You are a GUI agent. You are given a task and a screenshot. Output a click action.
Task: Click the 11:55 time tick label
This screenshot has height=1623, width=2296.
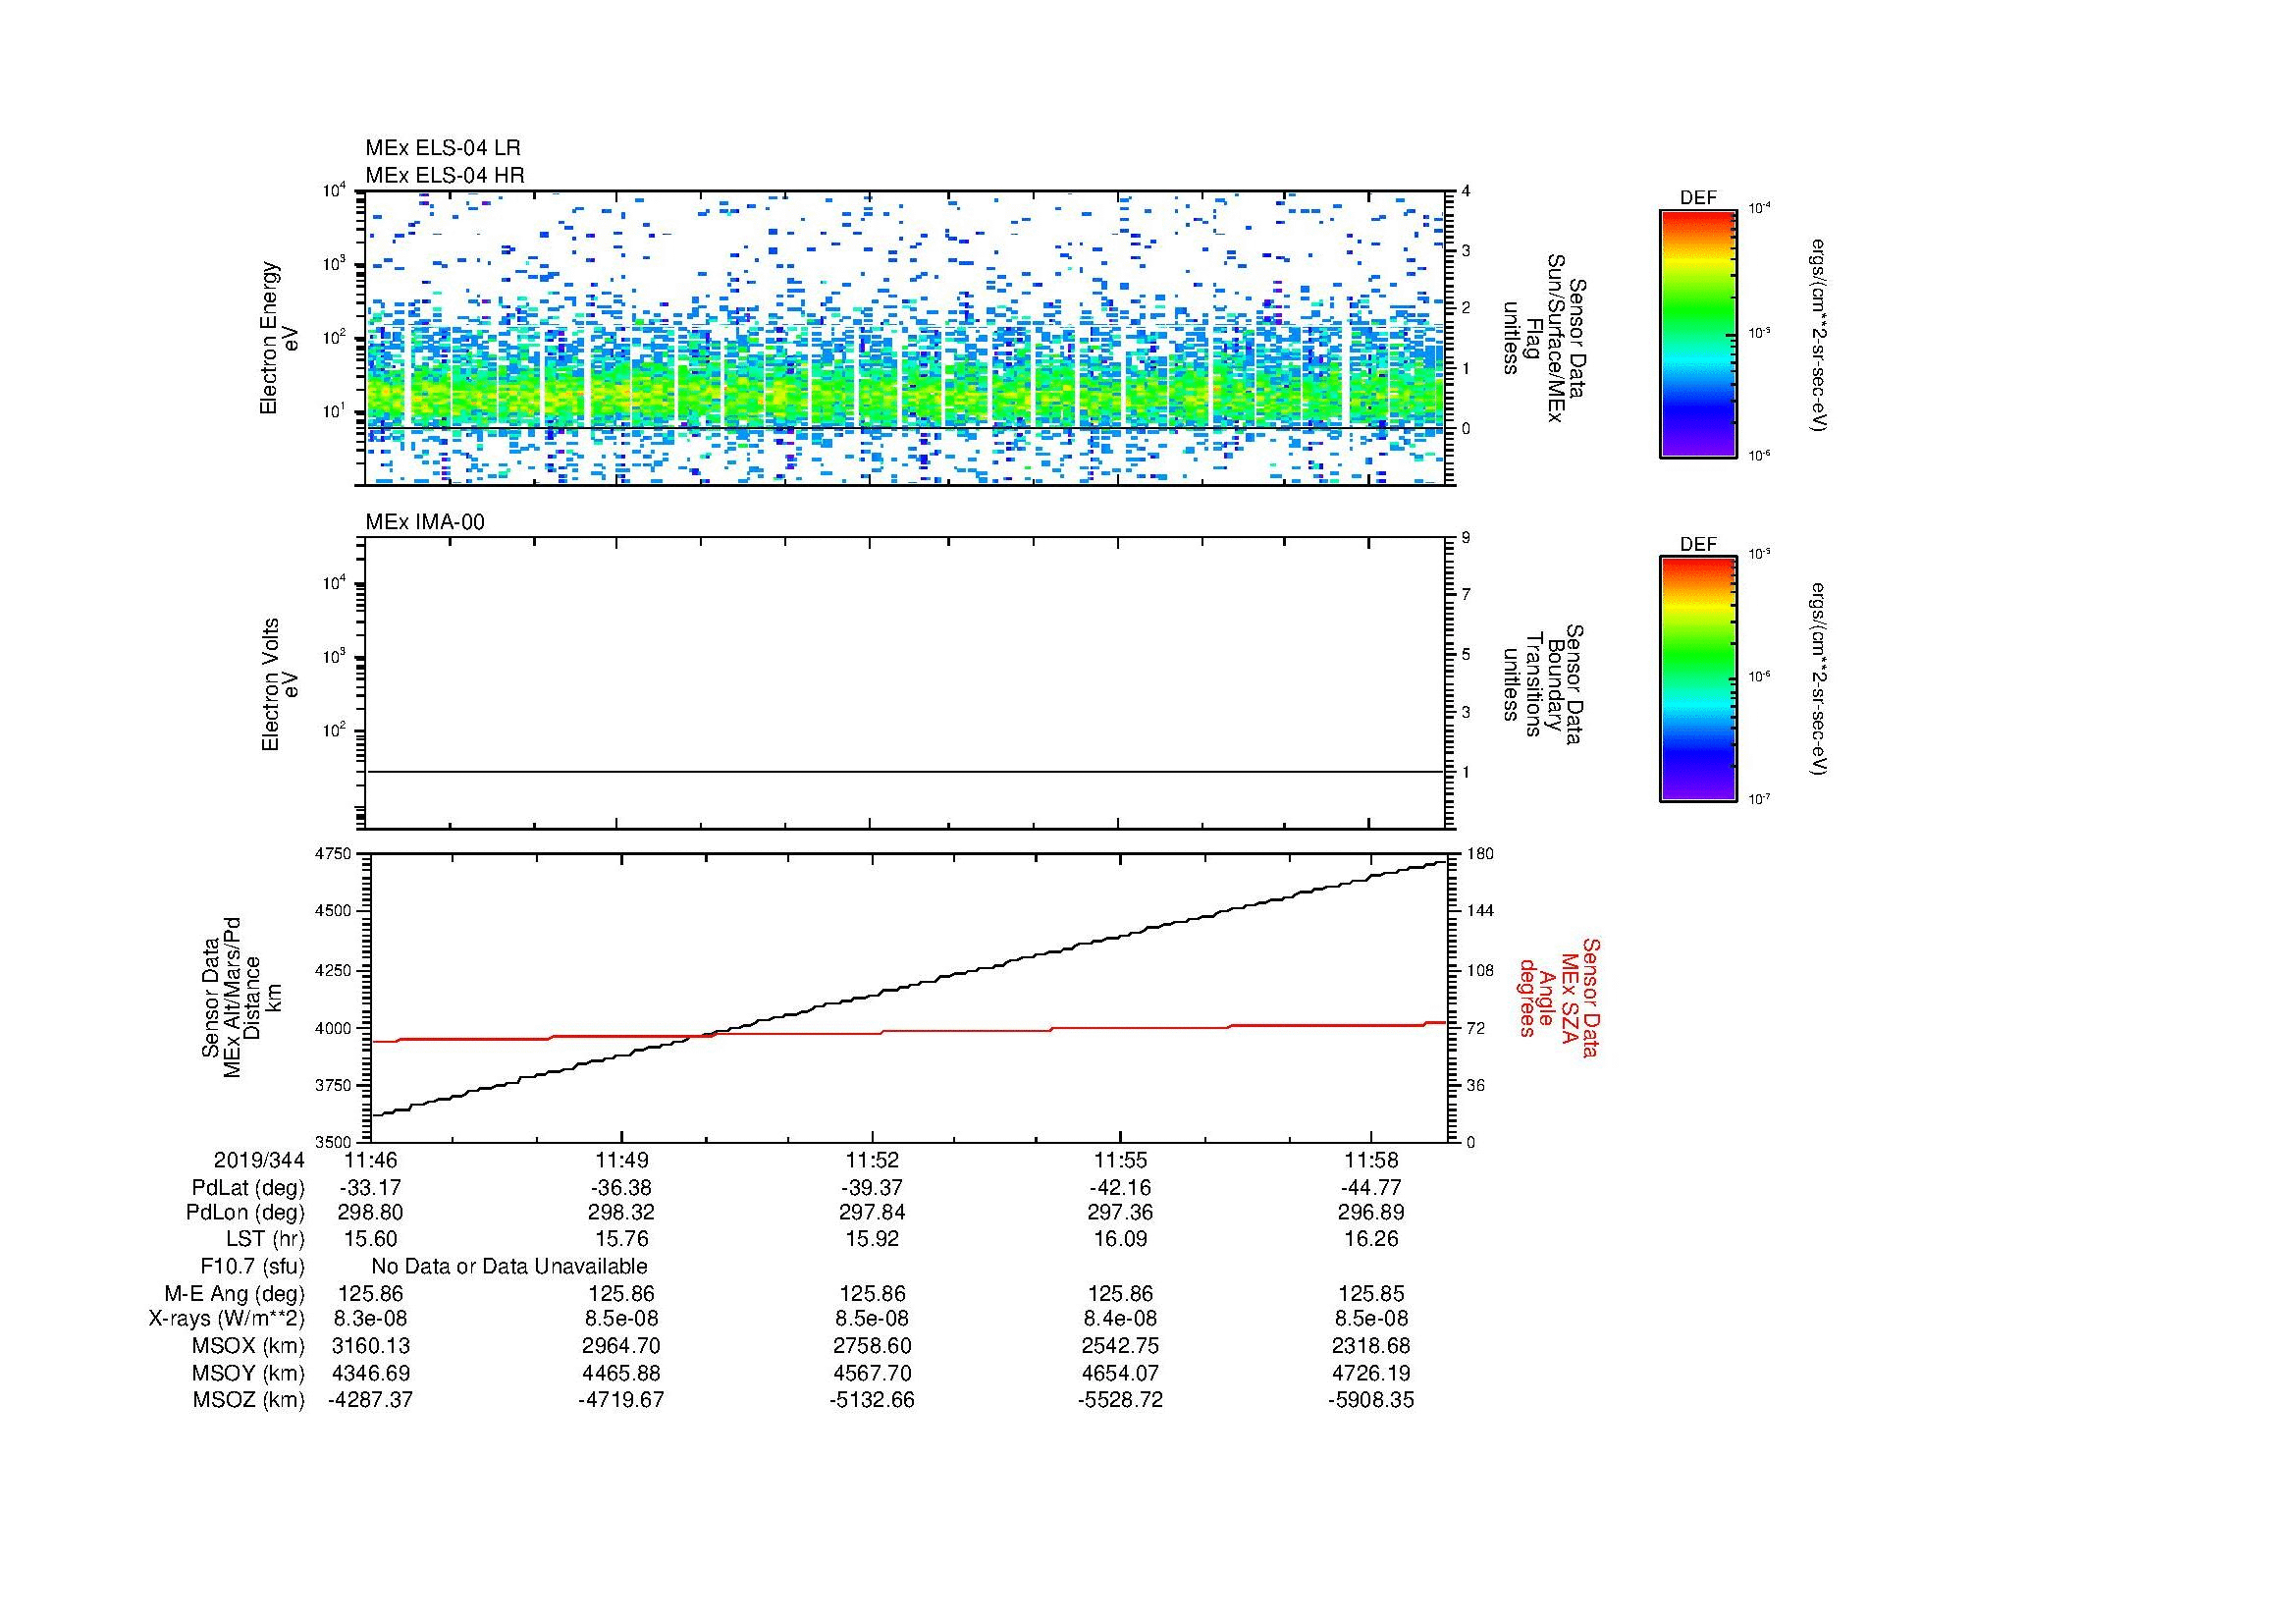click(1120, 1160)
